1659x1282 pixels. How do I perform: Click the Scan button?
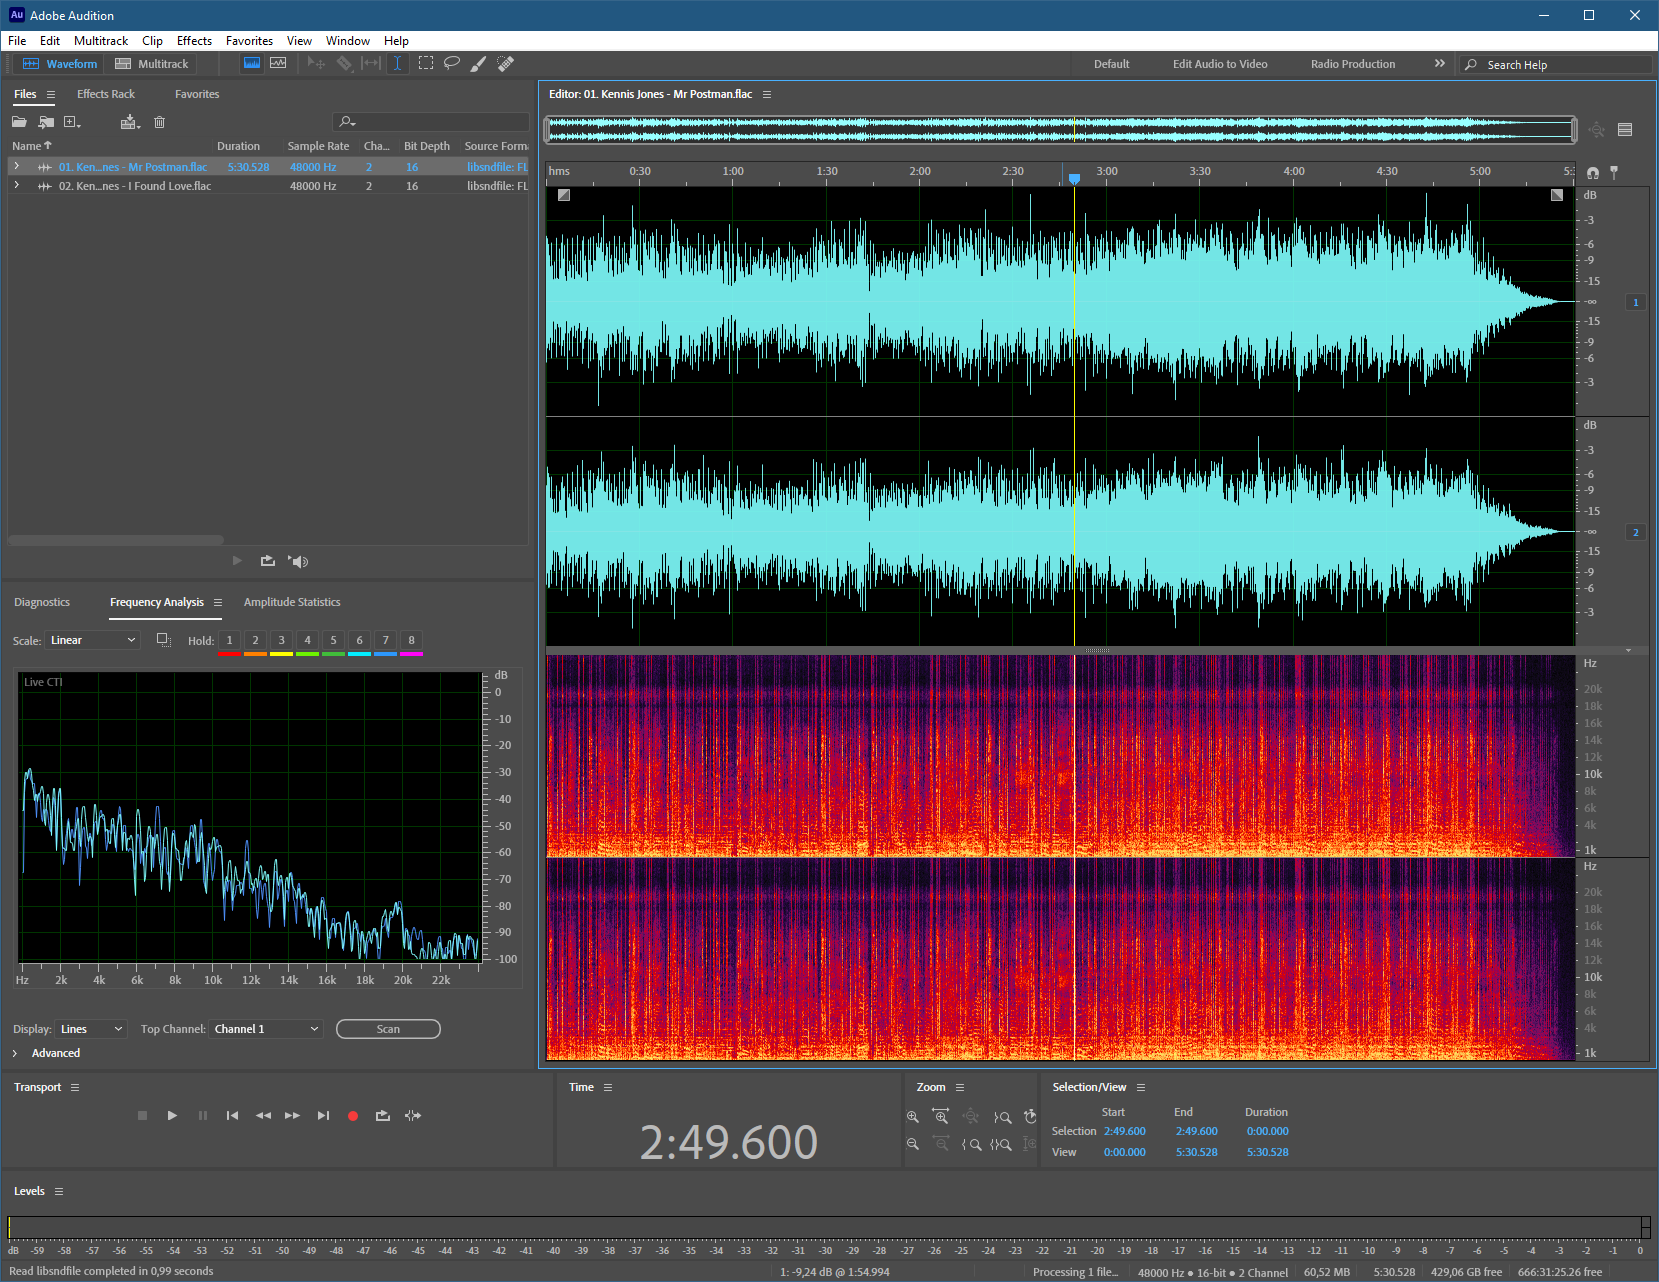388,1029
